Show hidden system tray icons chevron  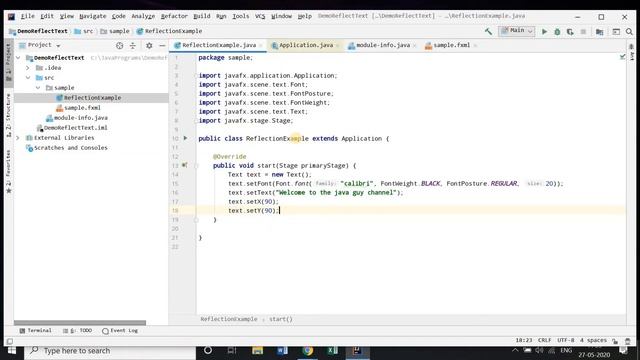coord(515,351)
